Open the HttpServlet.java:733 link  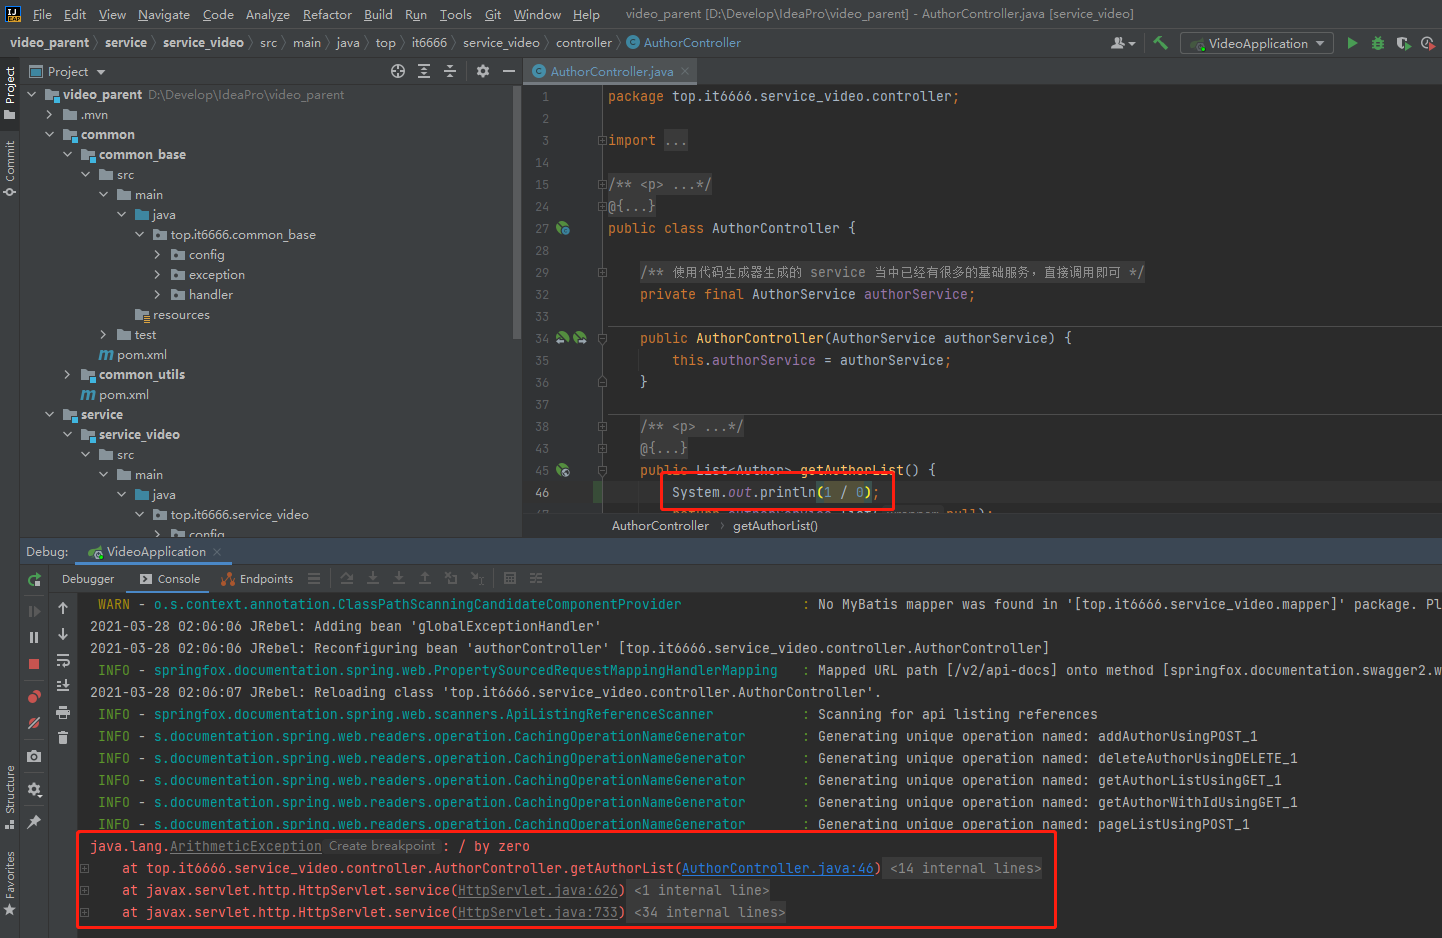(538, 912)
